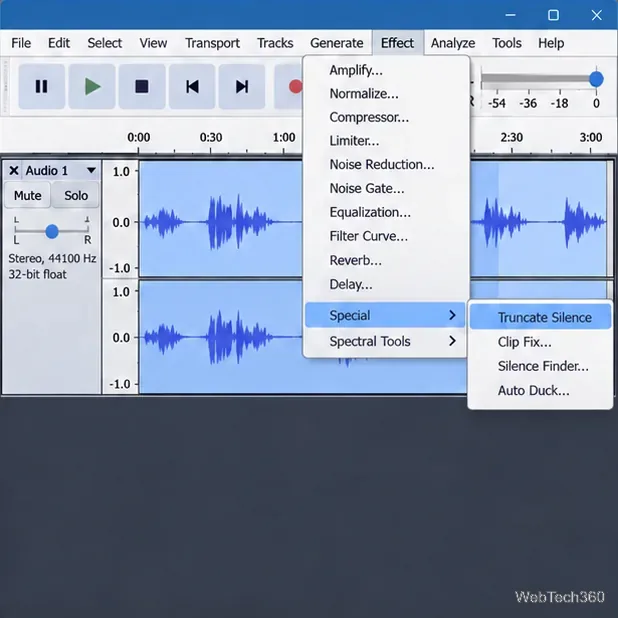Open the Audio 1 track dropdown menu
Viewport: 618px width, 618px height.
(91, 171)
